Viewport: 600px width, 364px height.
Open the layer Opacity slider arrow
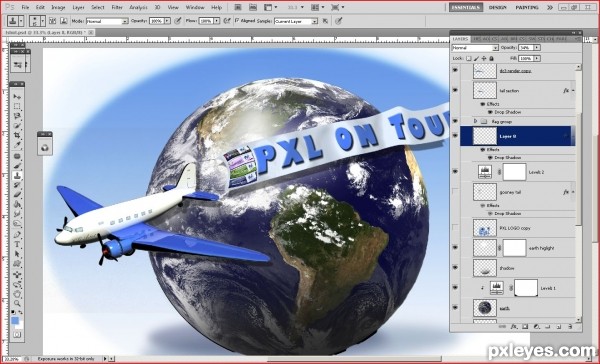537,47
